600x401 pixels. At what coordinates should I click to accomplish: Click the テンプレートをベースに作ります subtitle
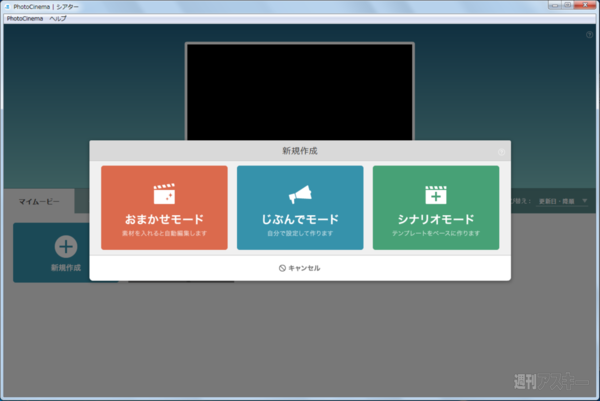436,233
